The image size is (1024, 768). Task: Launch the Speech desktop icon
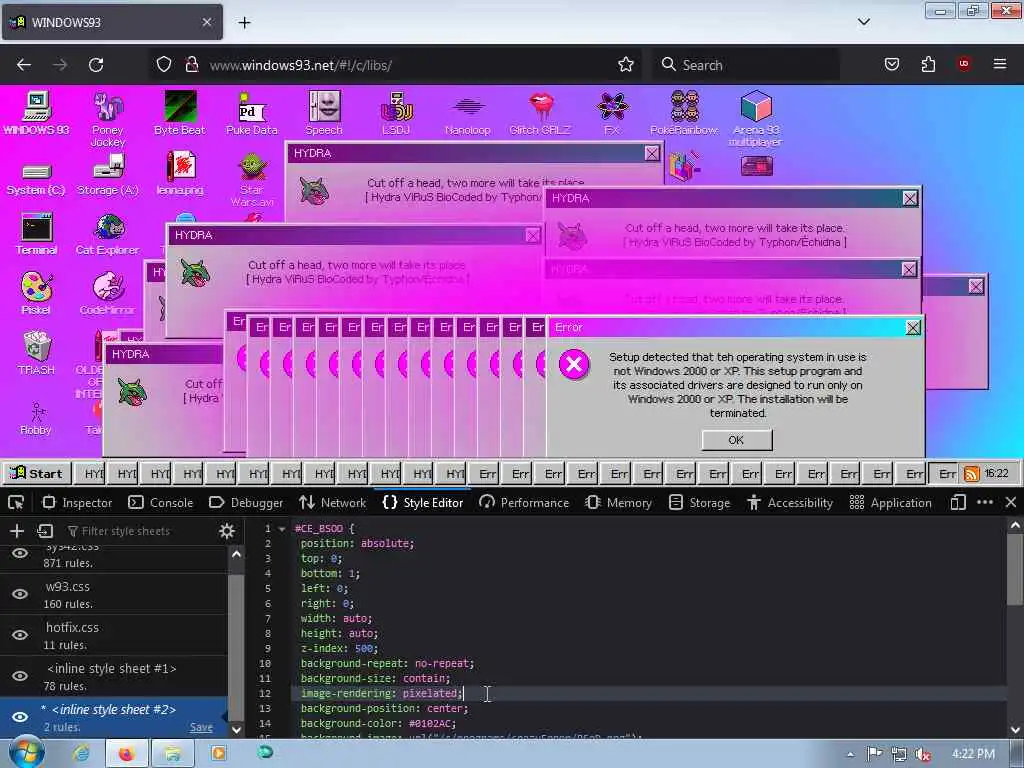point(324,112)
